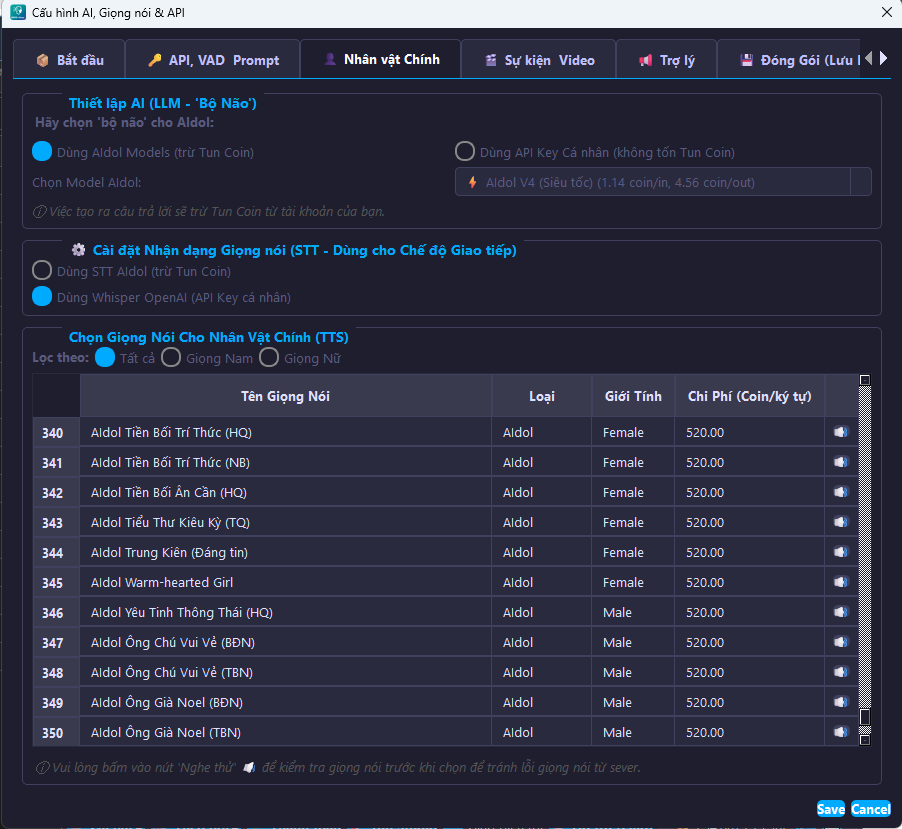The height and width of the screenshot is (829, 902).
Task: Select row 345 AIdol Warm-hearted Girl
Action: 445,582
